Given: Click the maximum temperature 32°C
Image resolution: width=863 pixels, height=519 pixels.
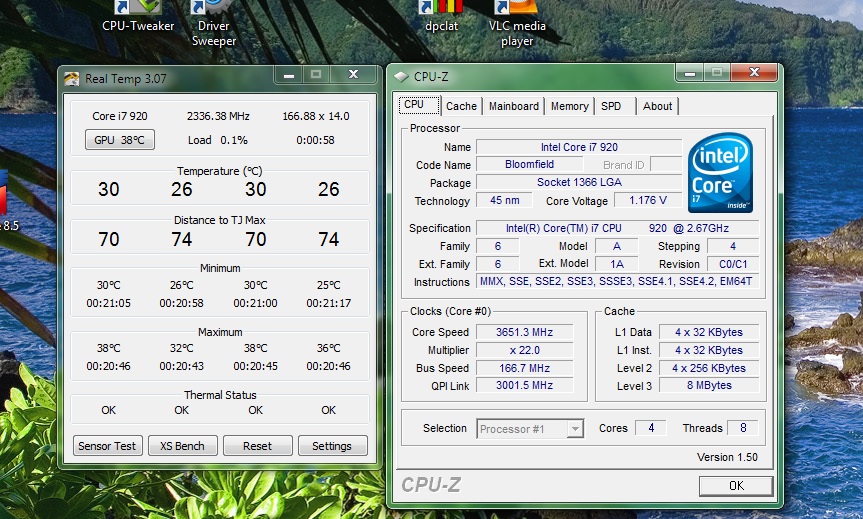Looking at the screenshot, I should pos(182,348).
